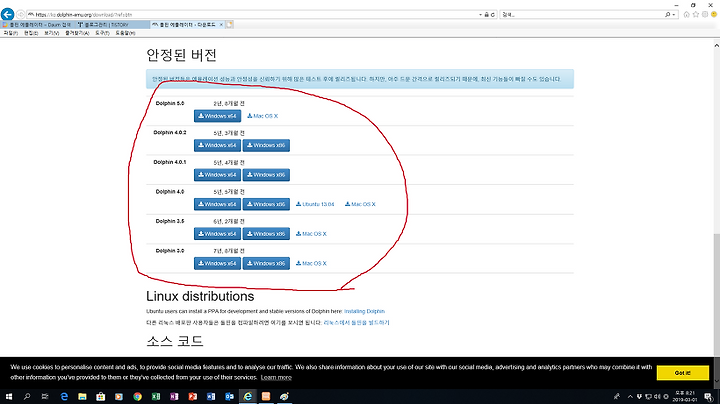The image size is (720, 404).
Task: Download Dolphin 4.0.1 Windows x86
Action: coord(266,175)
